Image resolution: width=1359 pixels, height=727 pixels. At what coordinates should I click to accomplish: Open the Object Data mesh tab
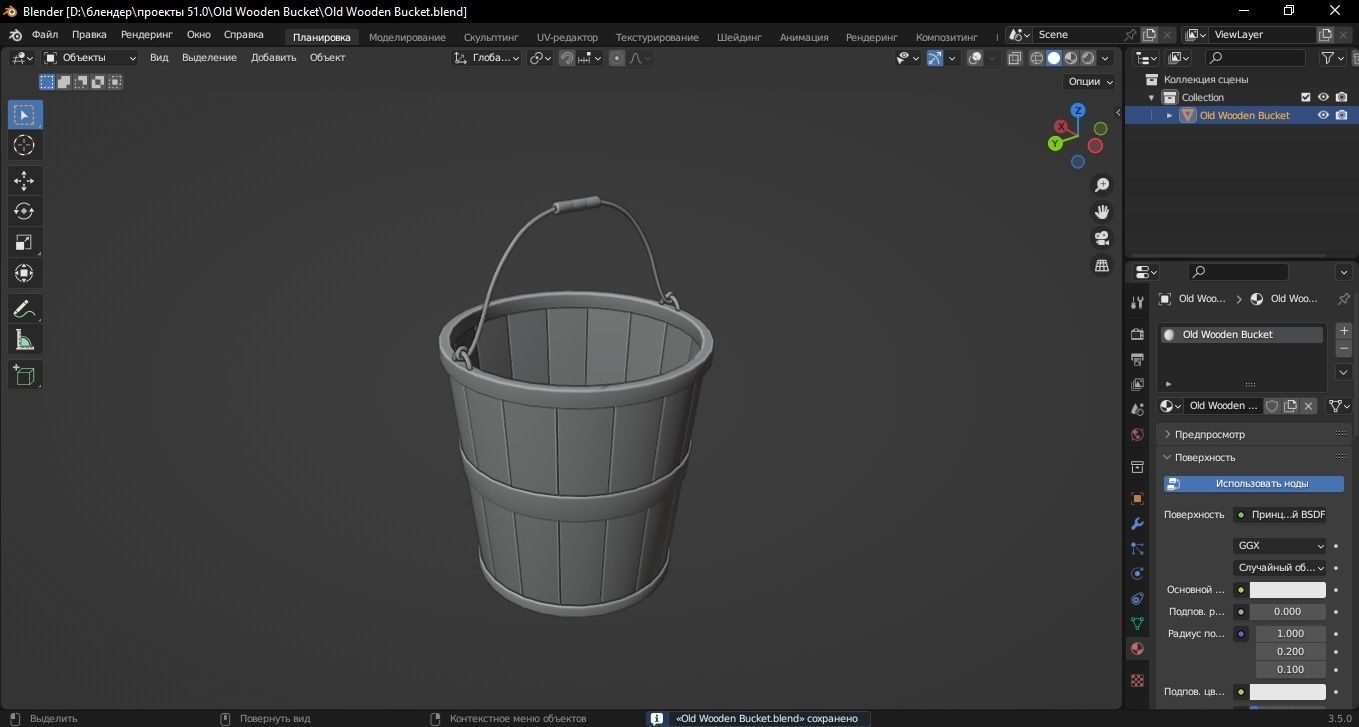click(x=1137, y=623)
